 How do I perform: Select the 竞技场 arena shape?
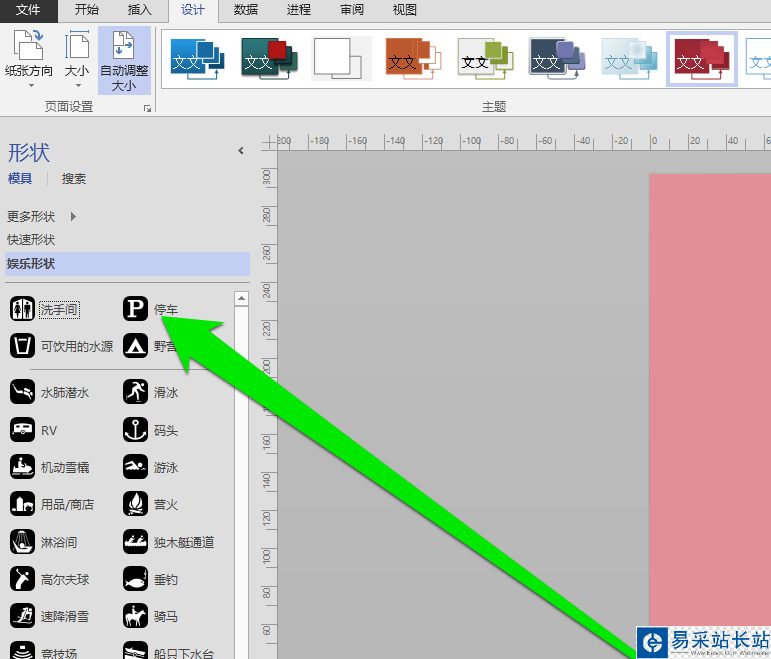[x=43, y=652]
